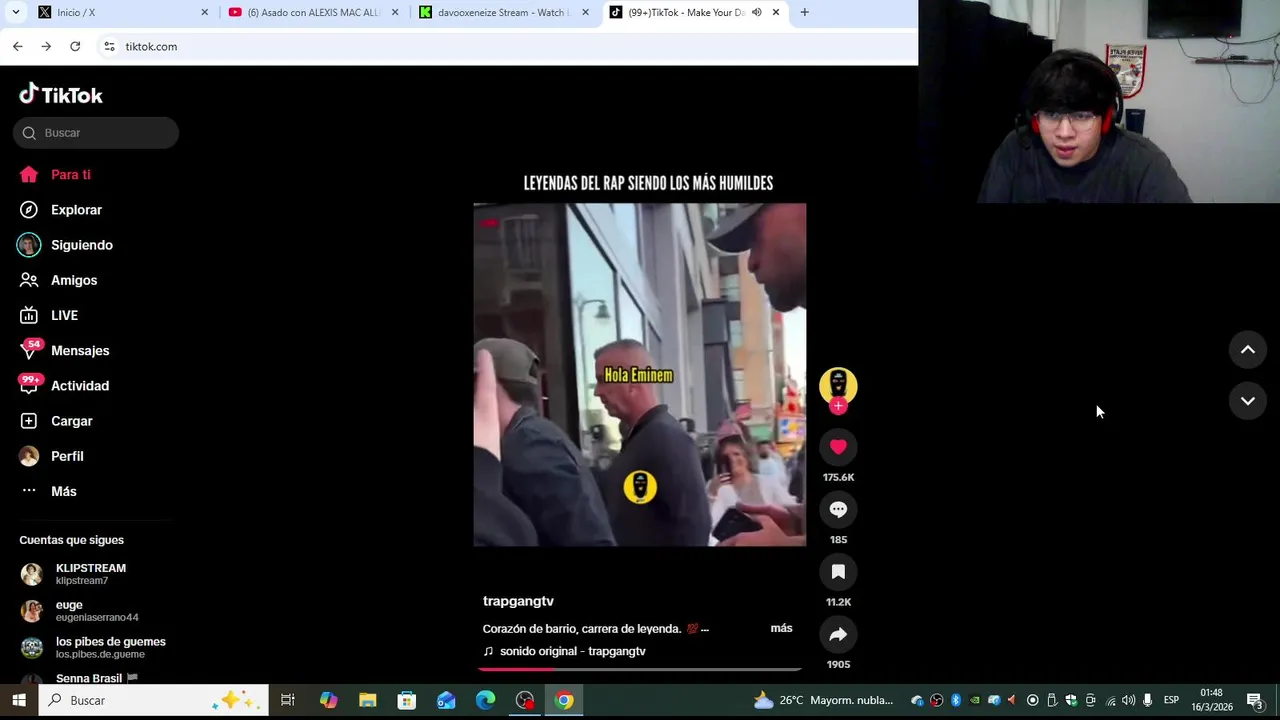Screen dimensions: 1280x720
Task: Open Chrome from the taskbar
Action: click(x=564, y=700)
